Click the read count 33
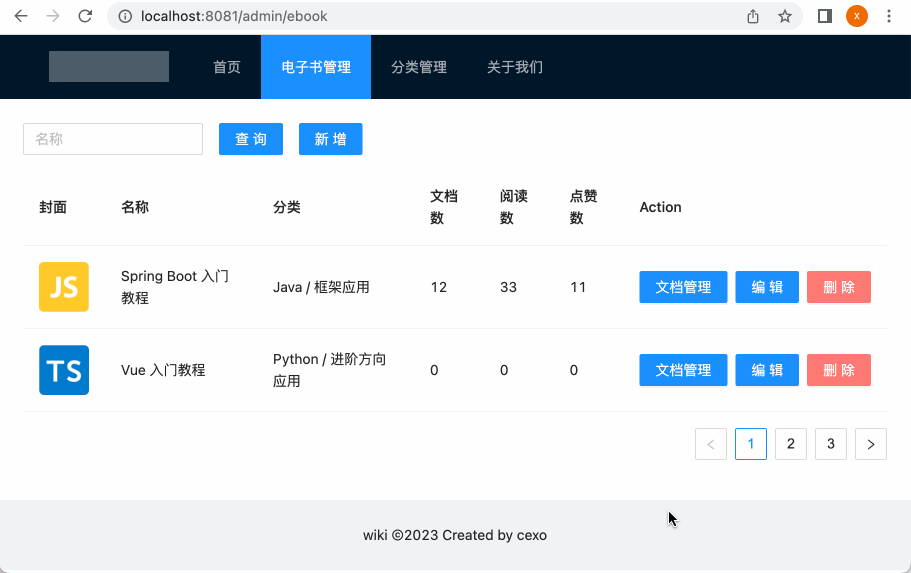Screen dimensions: 911x573 [508, 287]
